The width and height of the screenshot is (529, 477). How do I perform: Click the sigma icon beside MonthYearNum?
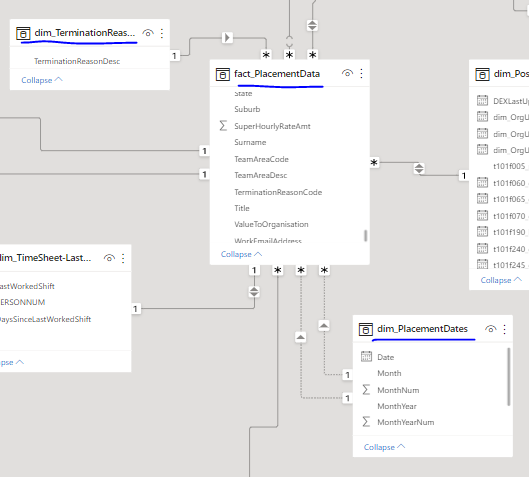click(366, 421)
